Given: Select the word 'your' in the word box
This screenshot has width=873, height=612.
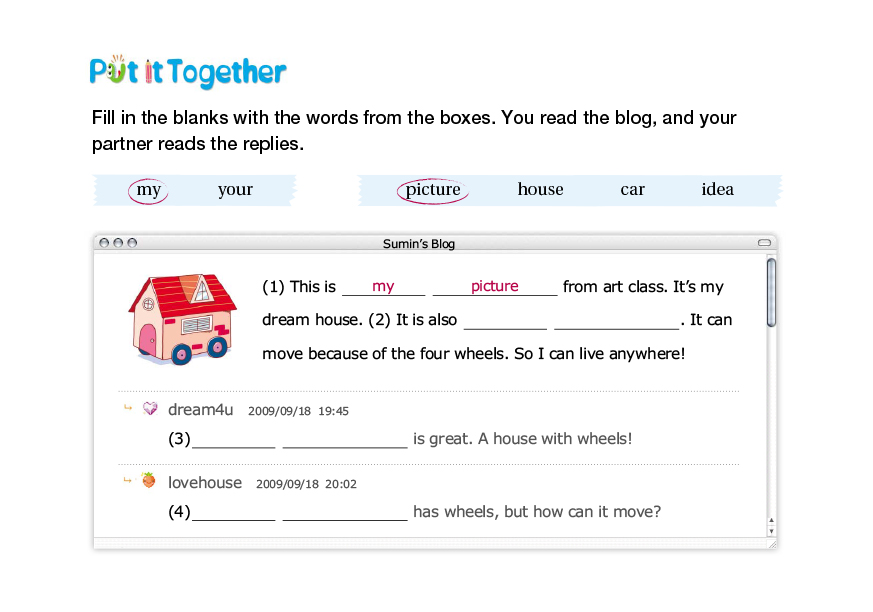Looking at the screenshot, I should [235, 190].
